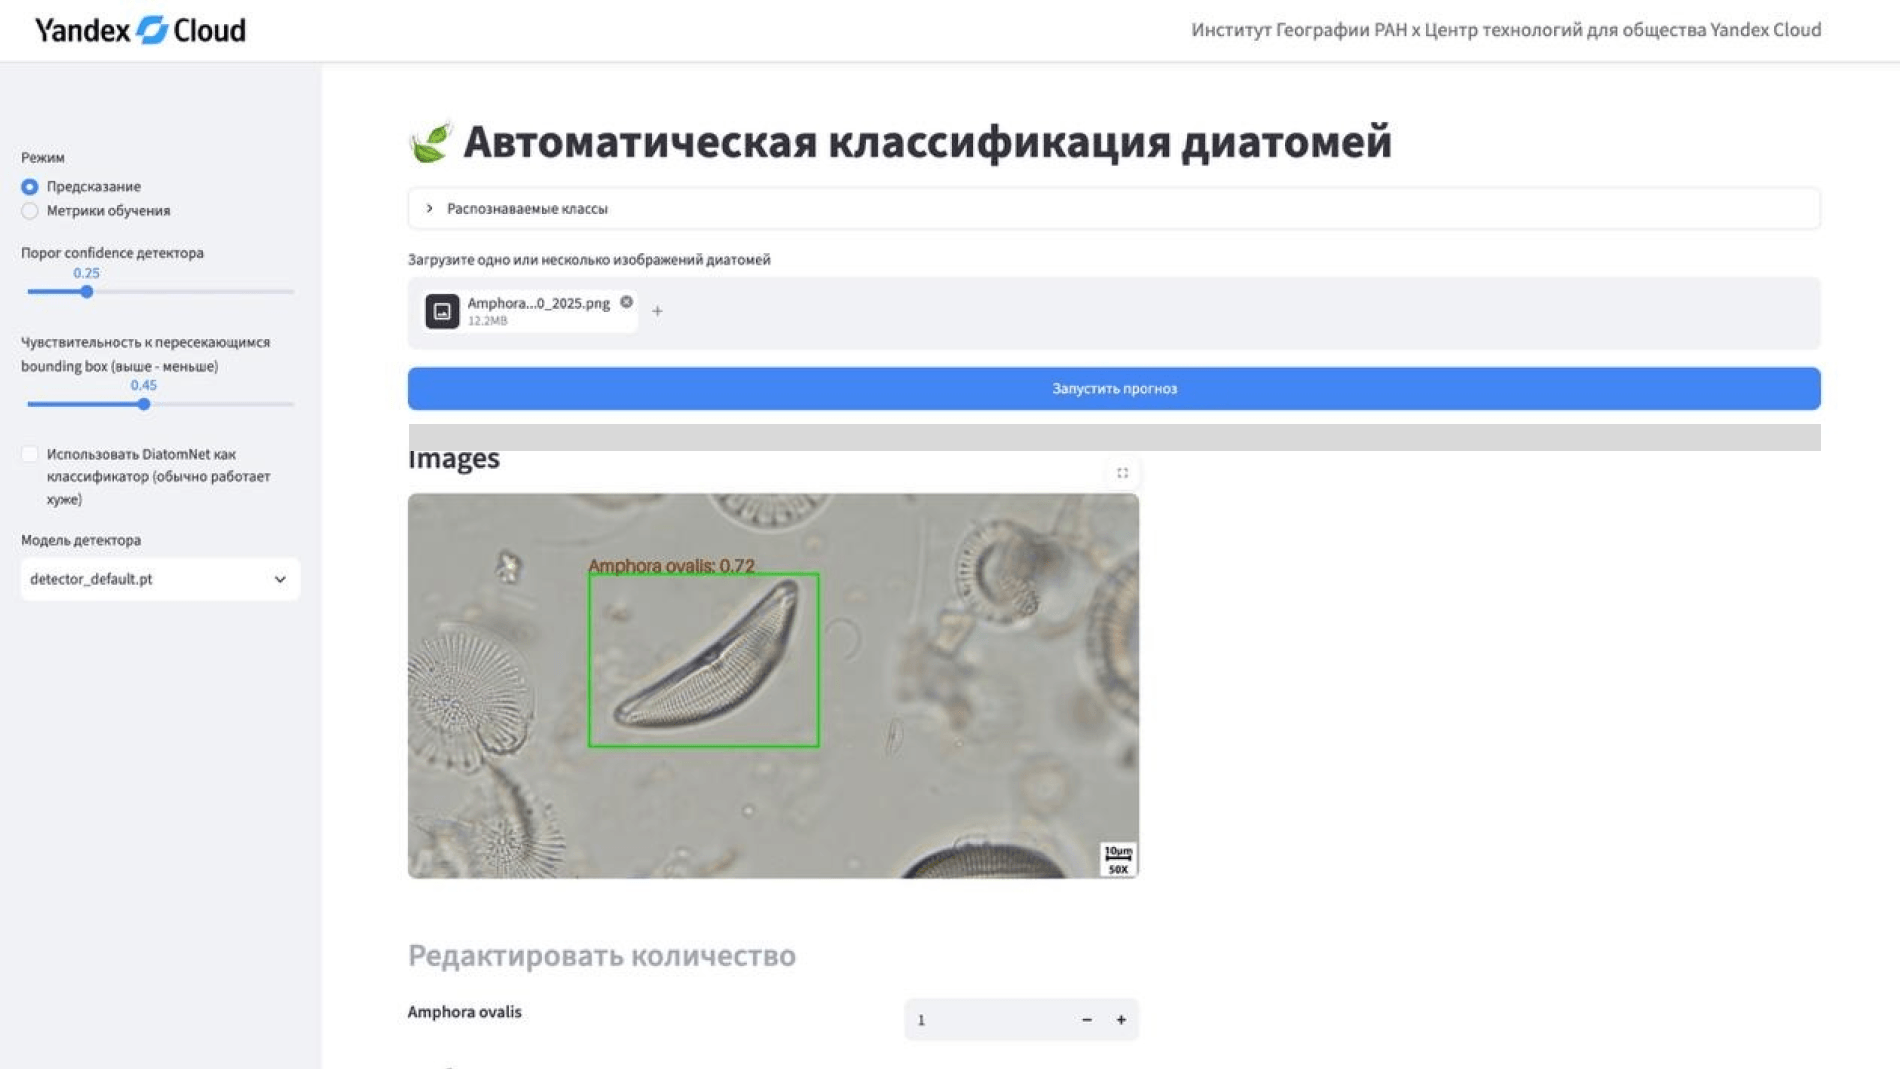
Task: Click the Автоматическая классификация диатомей title
Action: tap(927, 142)
